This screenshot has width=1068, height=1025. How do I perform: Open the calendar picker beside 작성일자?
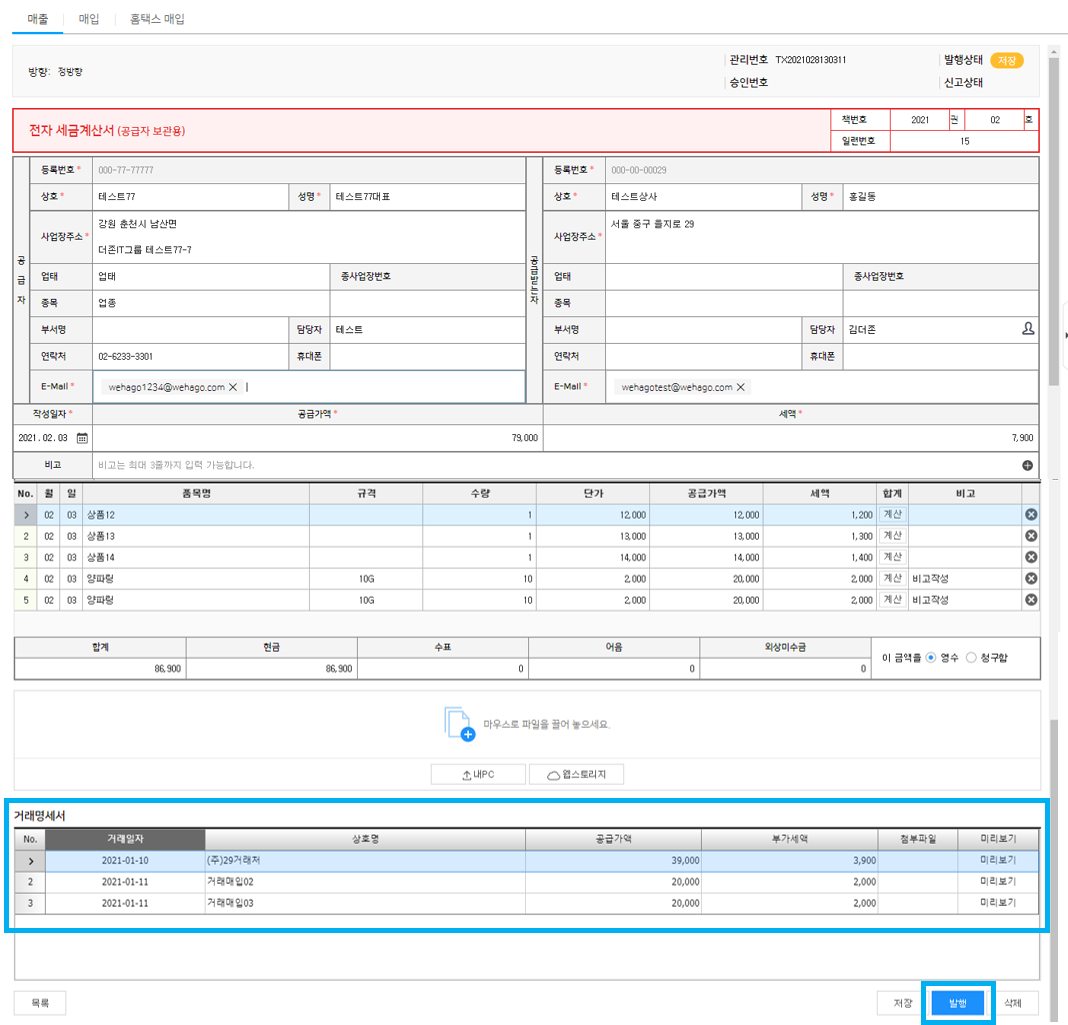coord(83,438)
